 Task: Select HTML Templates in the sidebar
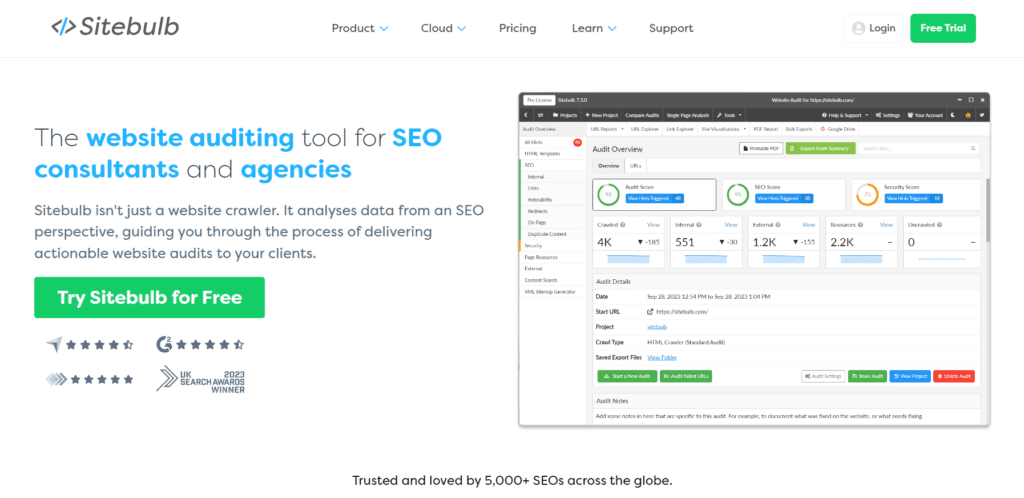pos(552,153)
